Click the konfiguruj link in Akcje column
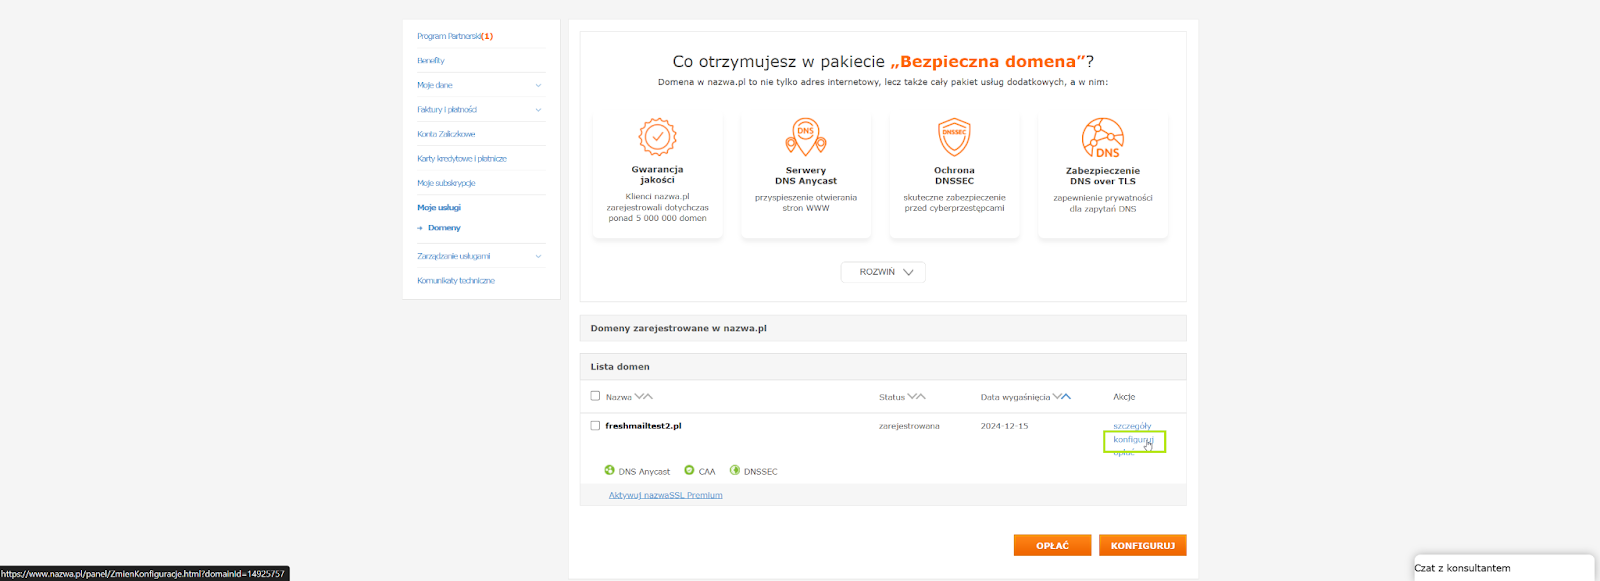Viewport: 1600px width, 581px height. pos(1133,440)
